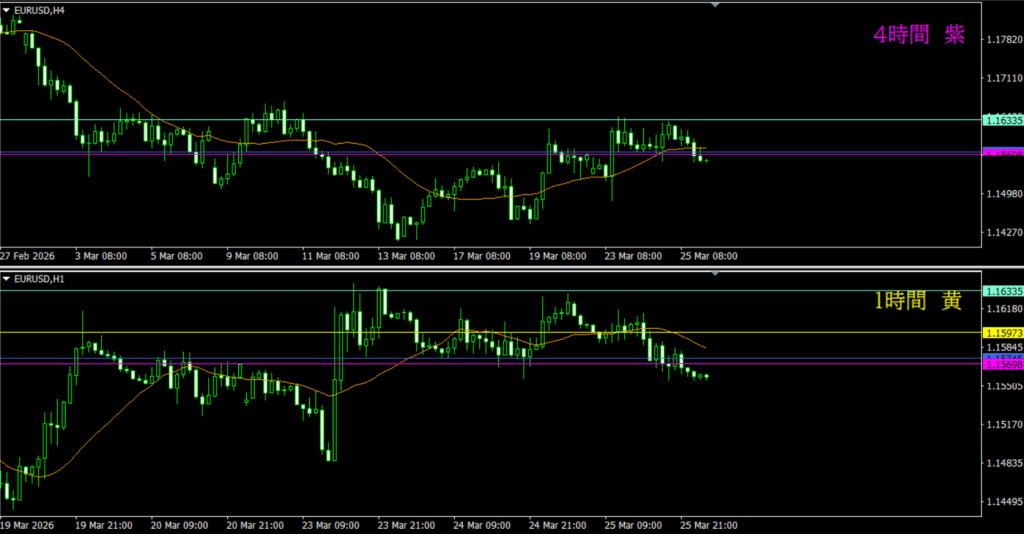Click the EURUSD,H1 chart title text
The image size is (1024, 534).
pyautogui.click(x=40, y=278)
